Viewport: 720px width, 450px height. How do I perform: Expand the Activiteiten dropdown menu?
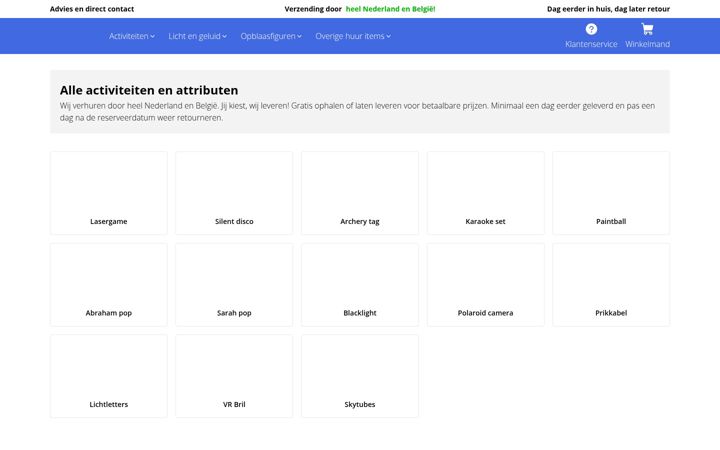pos(132,36)
